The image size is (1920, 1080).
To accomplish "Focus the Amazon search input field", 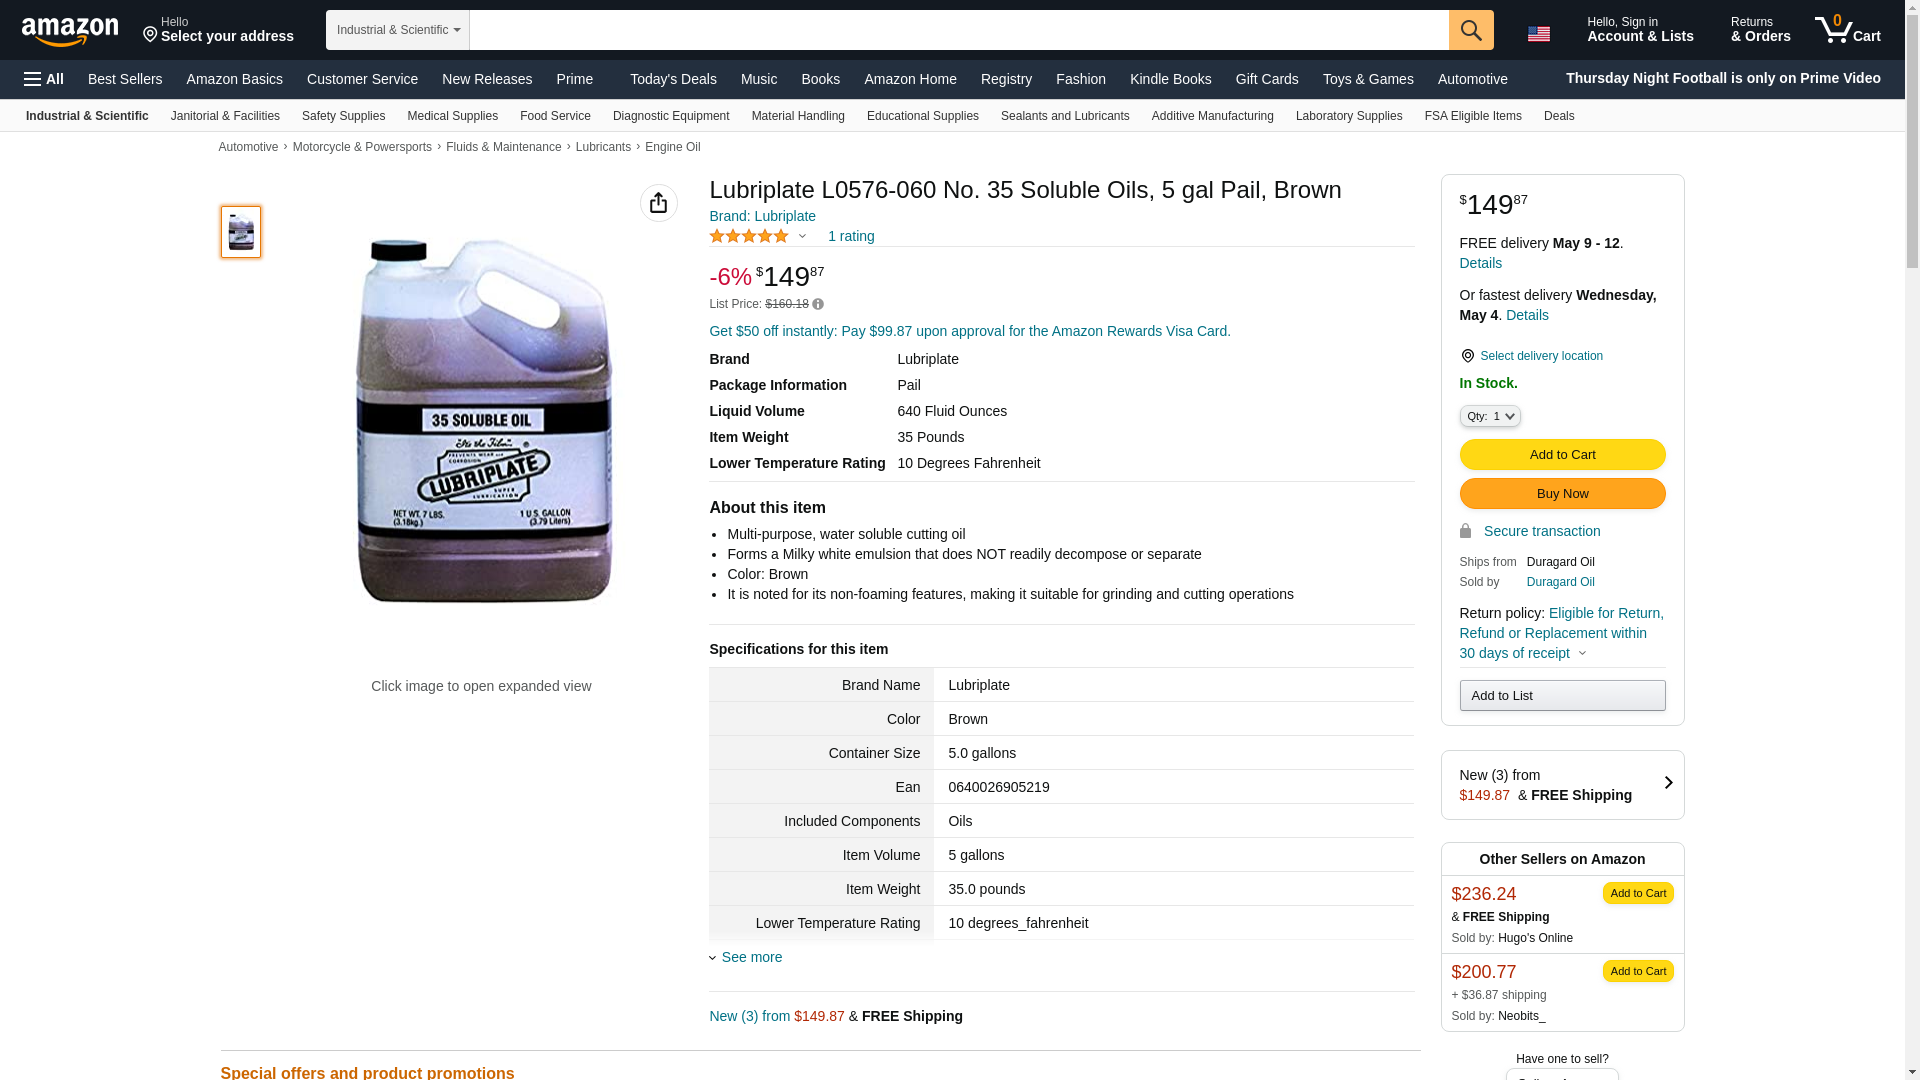I will [958, 30].
